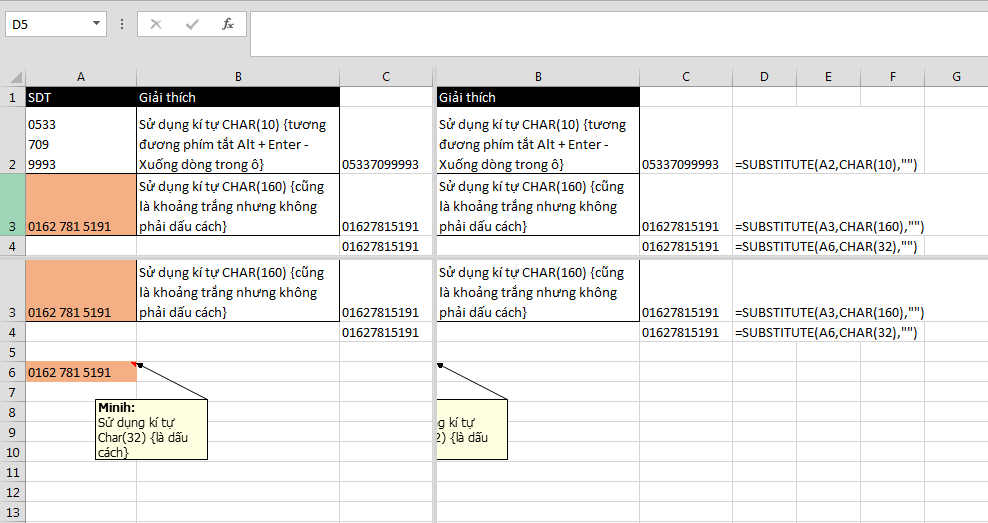Screen dimensions: 988x523
Task: Click CHAR(10) explanation cell in right pane
Action: click(x=538, y=140)
